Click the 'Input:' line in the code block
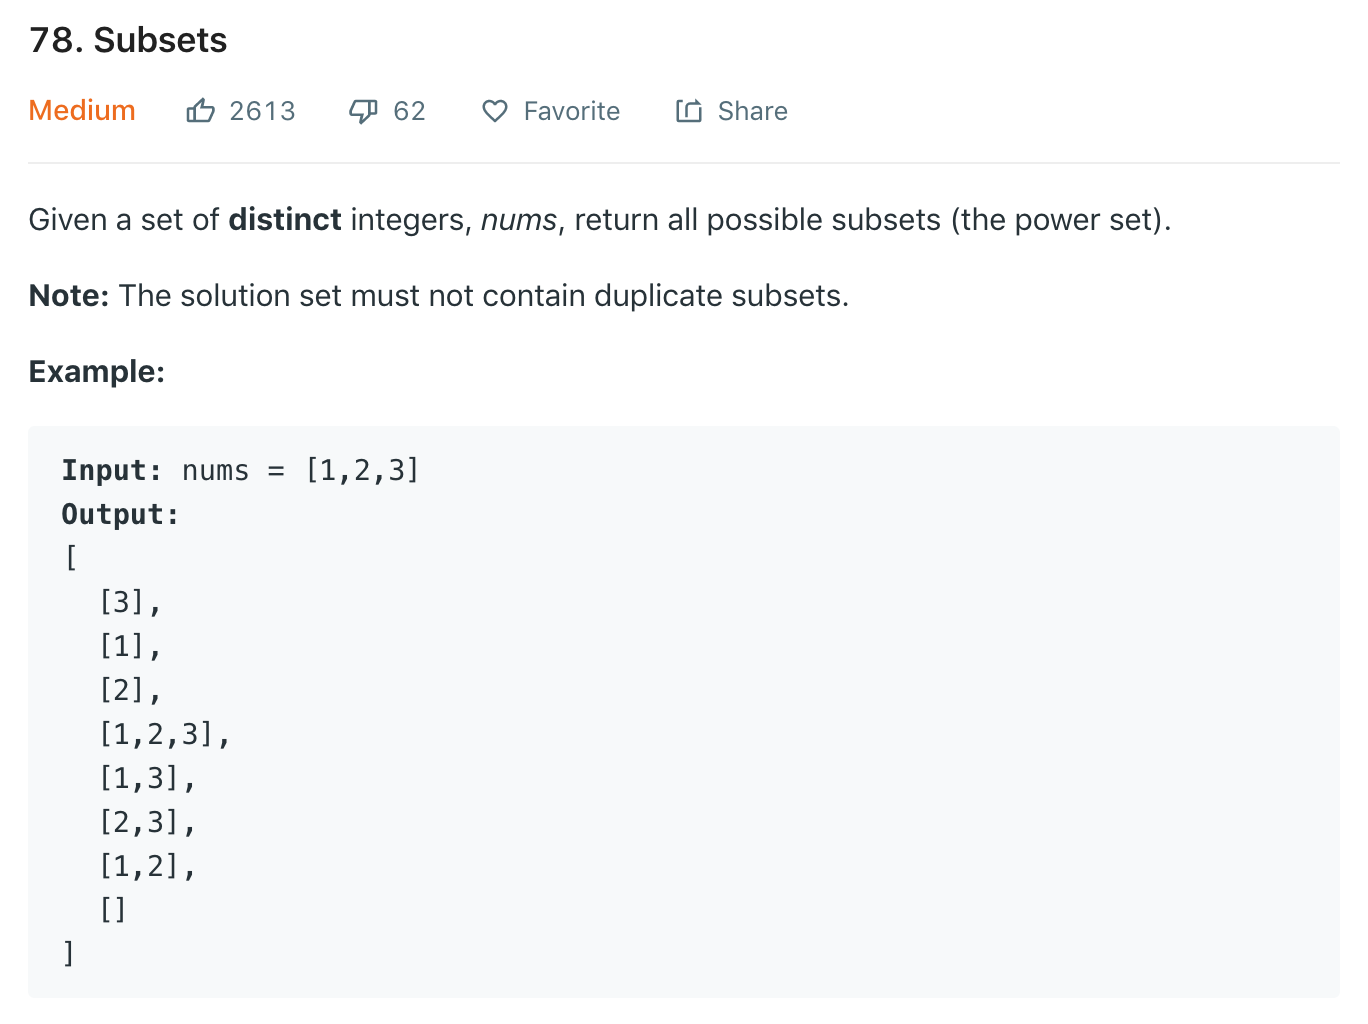 [240, 470]
